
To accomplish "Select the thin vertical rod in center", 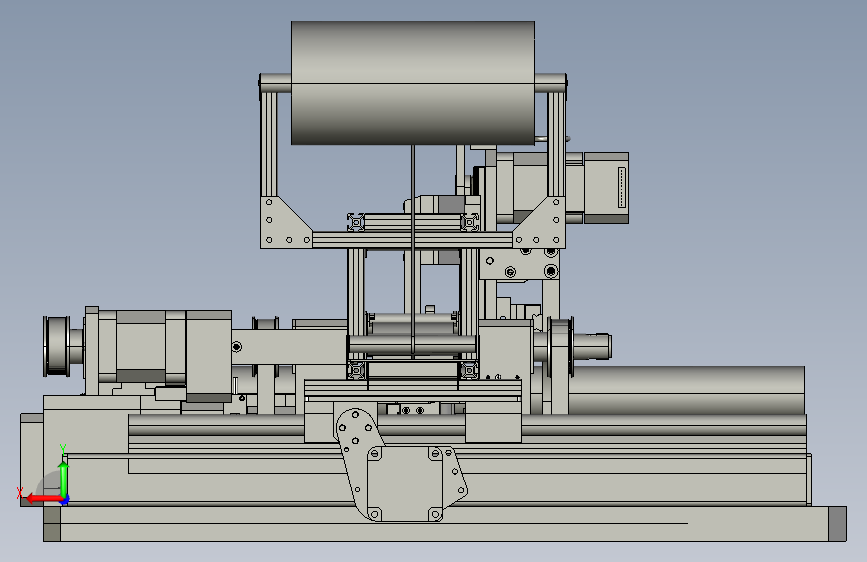I will pos(412,251).
